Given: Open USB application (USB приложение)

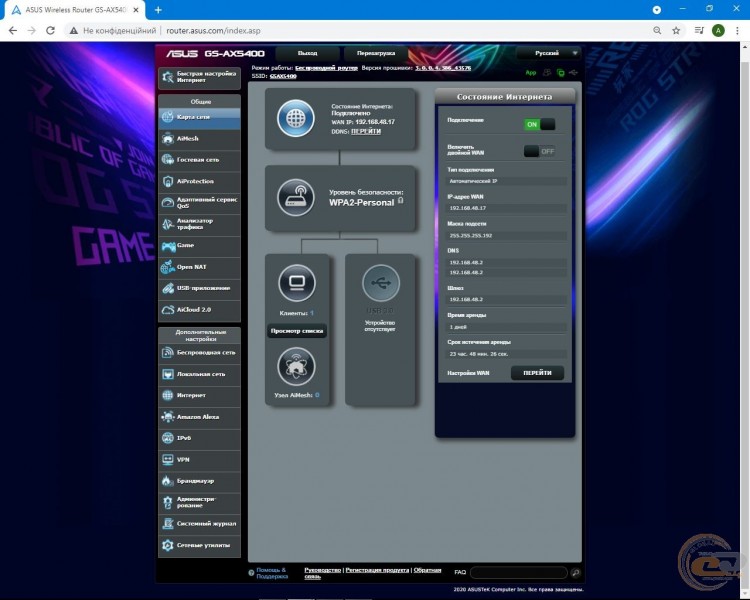Looking at the screenshot, I should (199, 288).
